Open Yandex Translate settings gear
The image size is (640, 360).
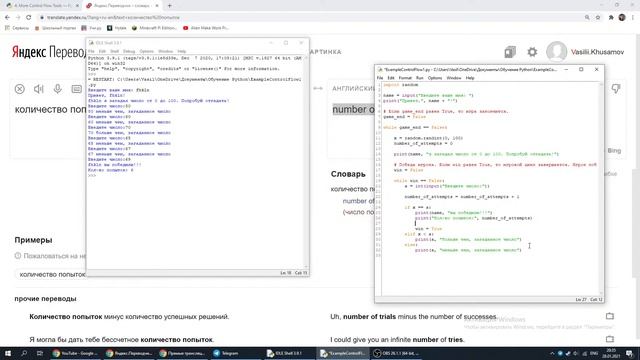click(x=532, y=52)
